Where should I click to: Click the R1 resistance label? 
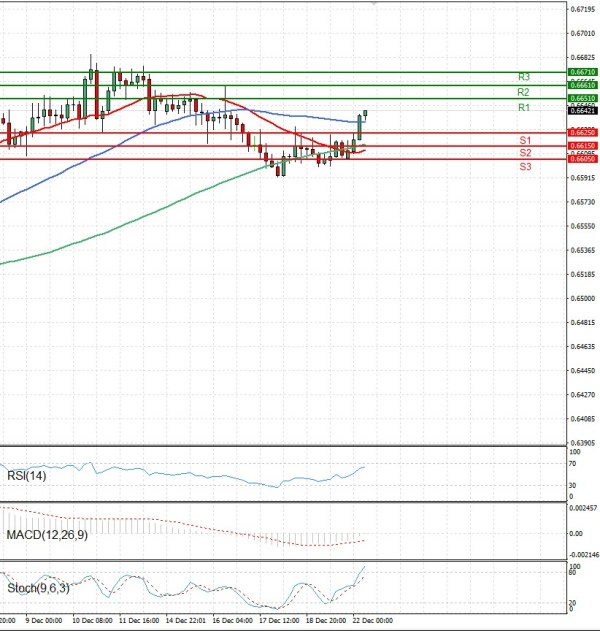(523, 107)
